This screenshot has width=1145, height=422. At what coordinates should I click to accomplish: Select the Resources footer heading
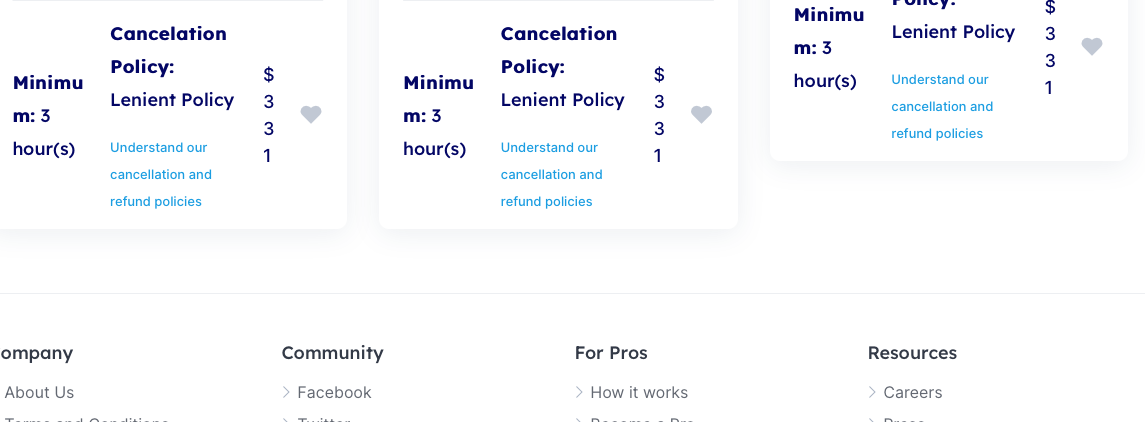click(x=912, y=353)
